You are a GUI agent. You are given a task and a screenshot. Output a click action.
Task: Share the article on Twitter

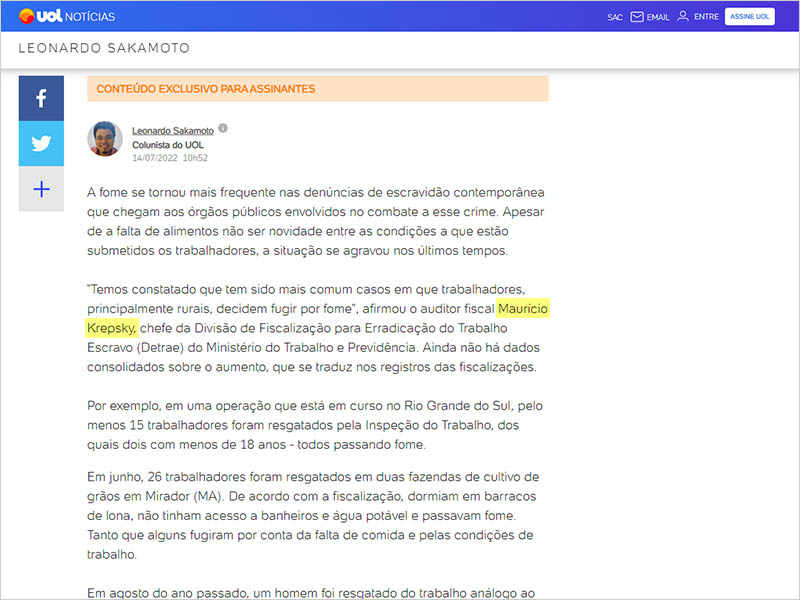(41, 143)
